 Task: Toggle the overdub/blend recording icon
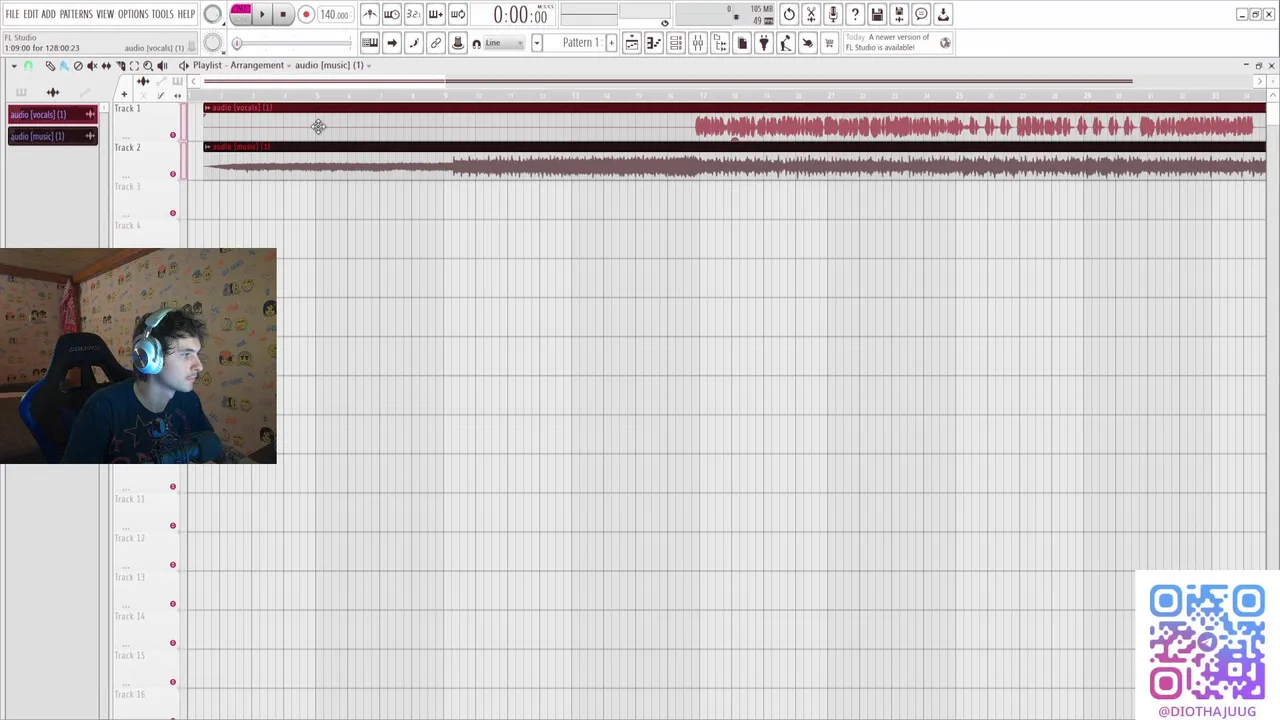[x=436, y=14]
